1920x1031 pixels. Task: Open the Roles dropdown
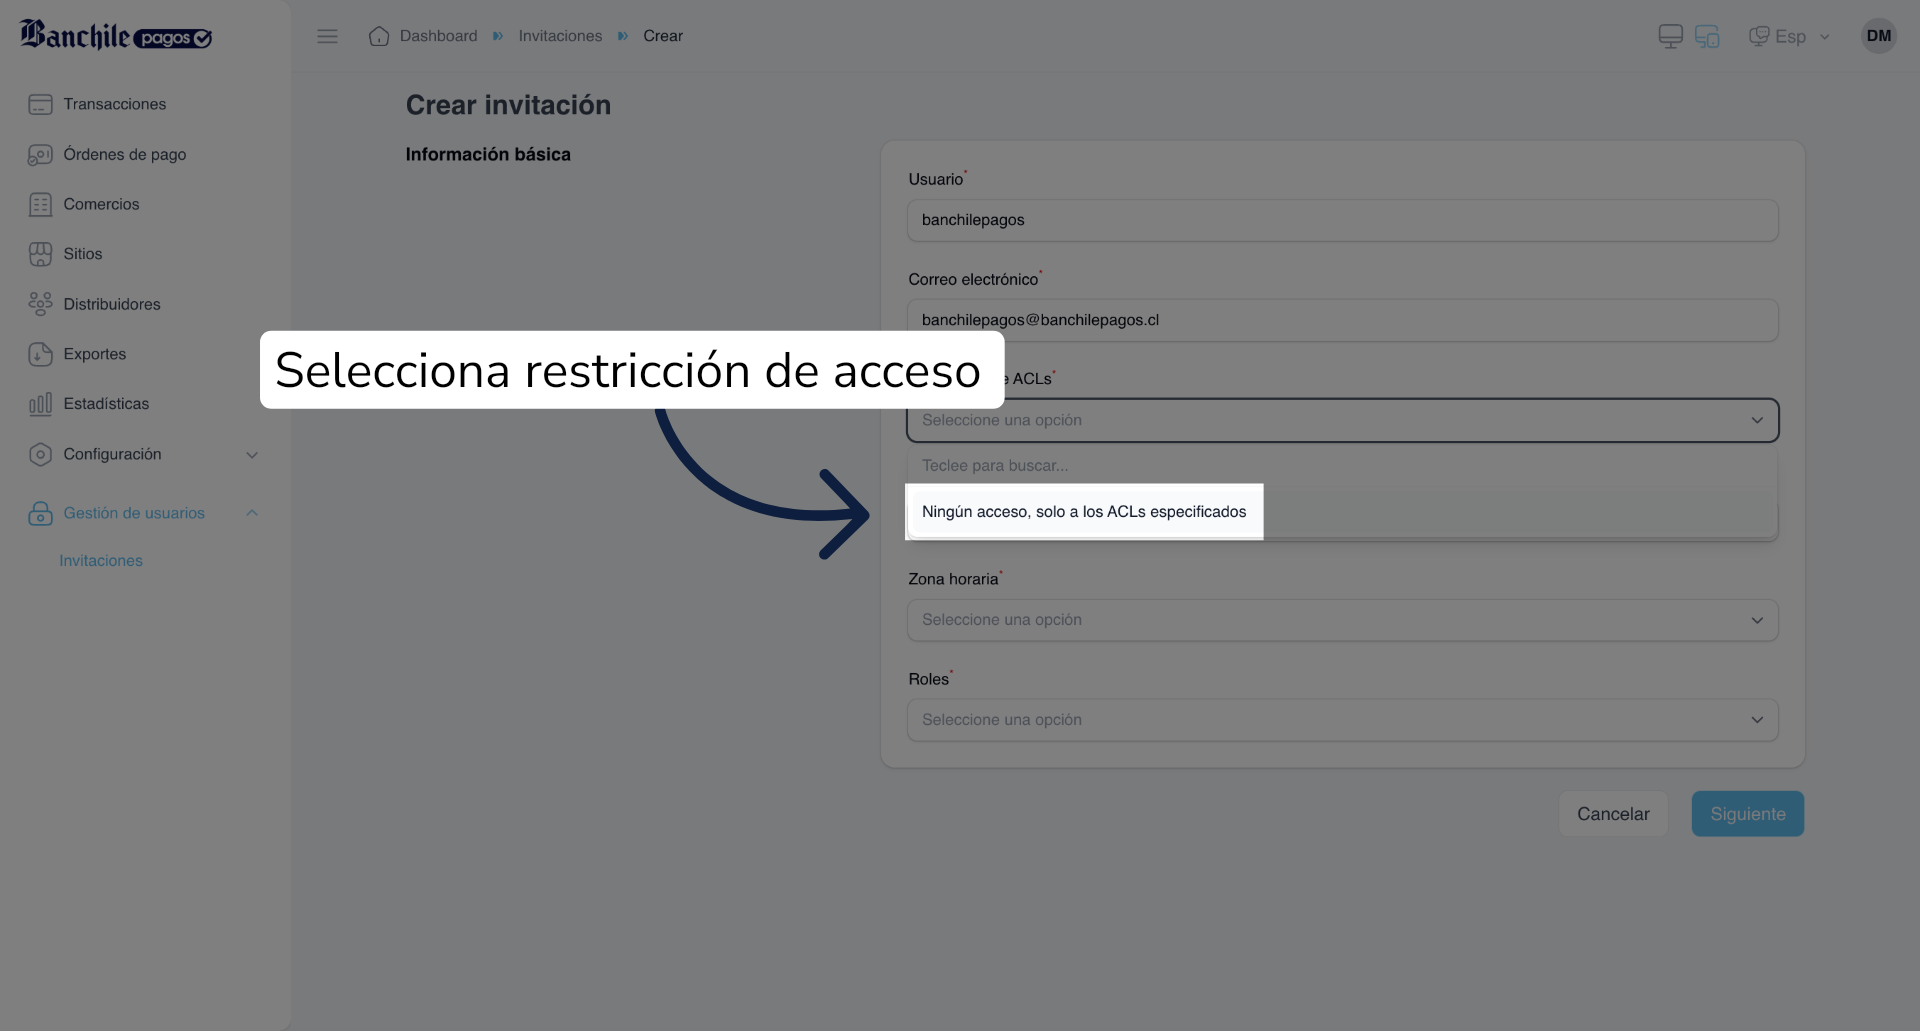(1342, 720)
